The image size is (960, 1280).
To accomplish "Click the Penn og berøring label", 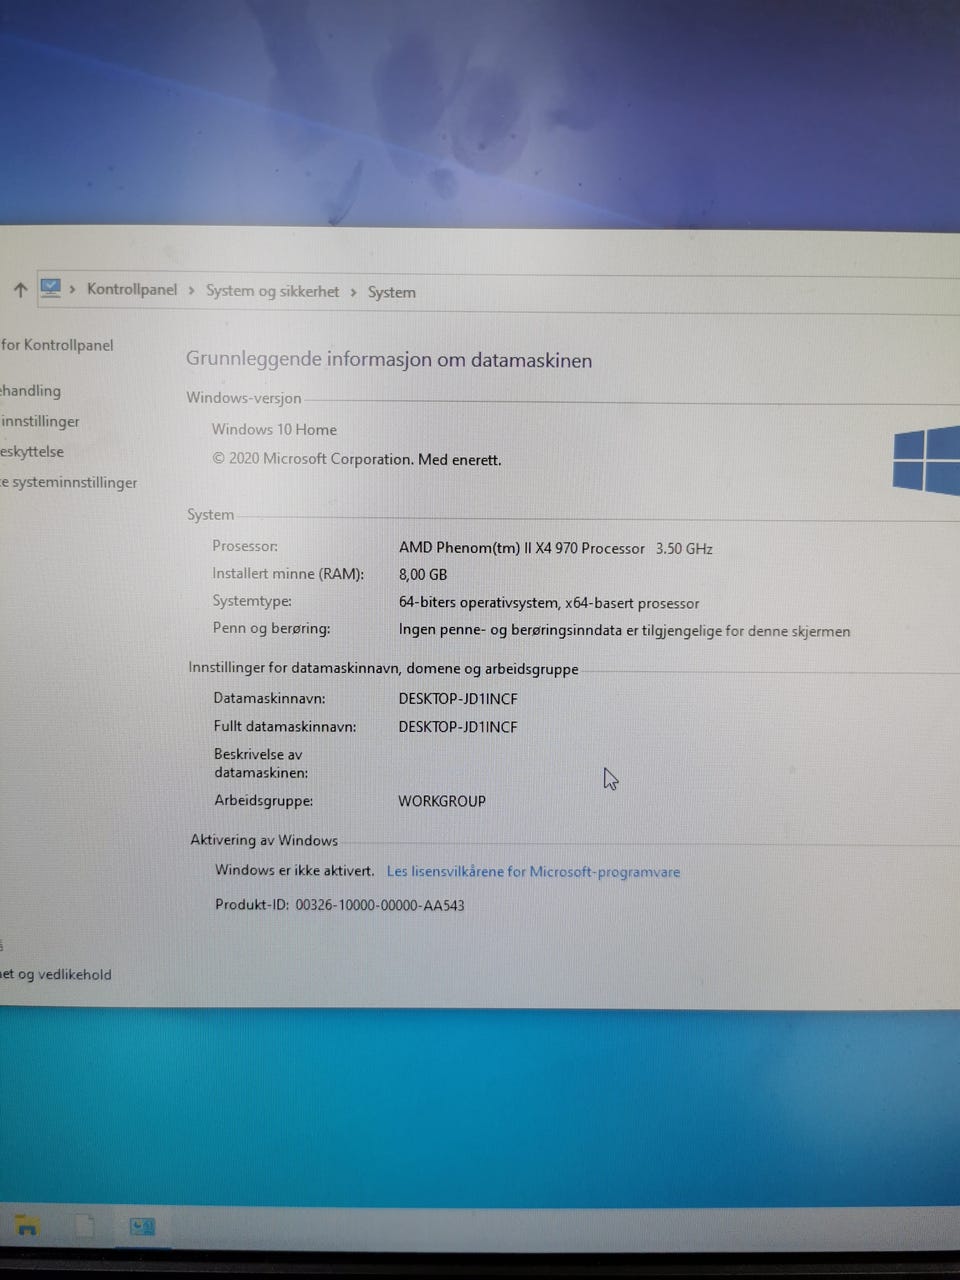I will coord(271,629).
